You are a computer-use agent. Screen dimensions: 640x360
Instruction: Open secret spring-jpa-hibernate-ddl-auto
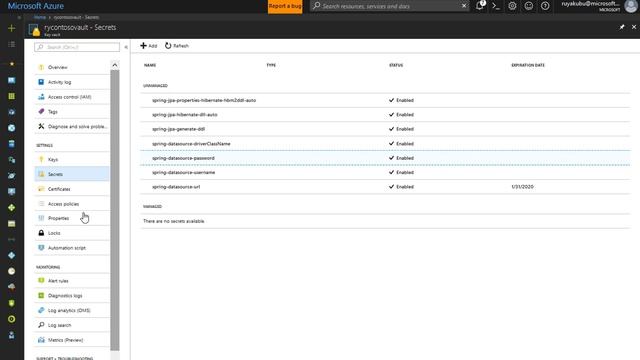tap(385, 115)
